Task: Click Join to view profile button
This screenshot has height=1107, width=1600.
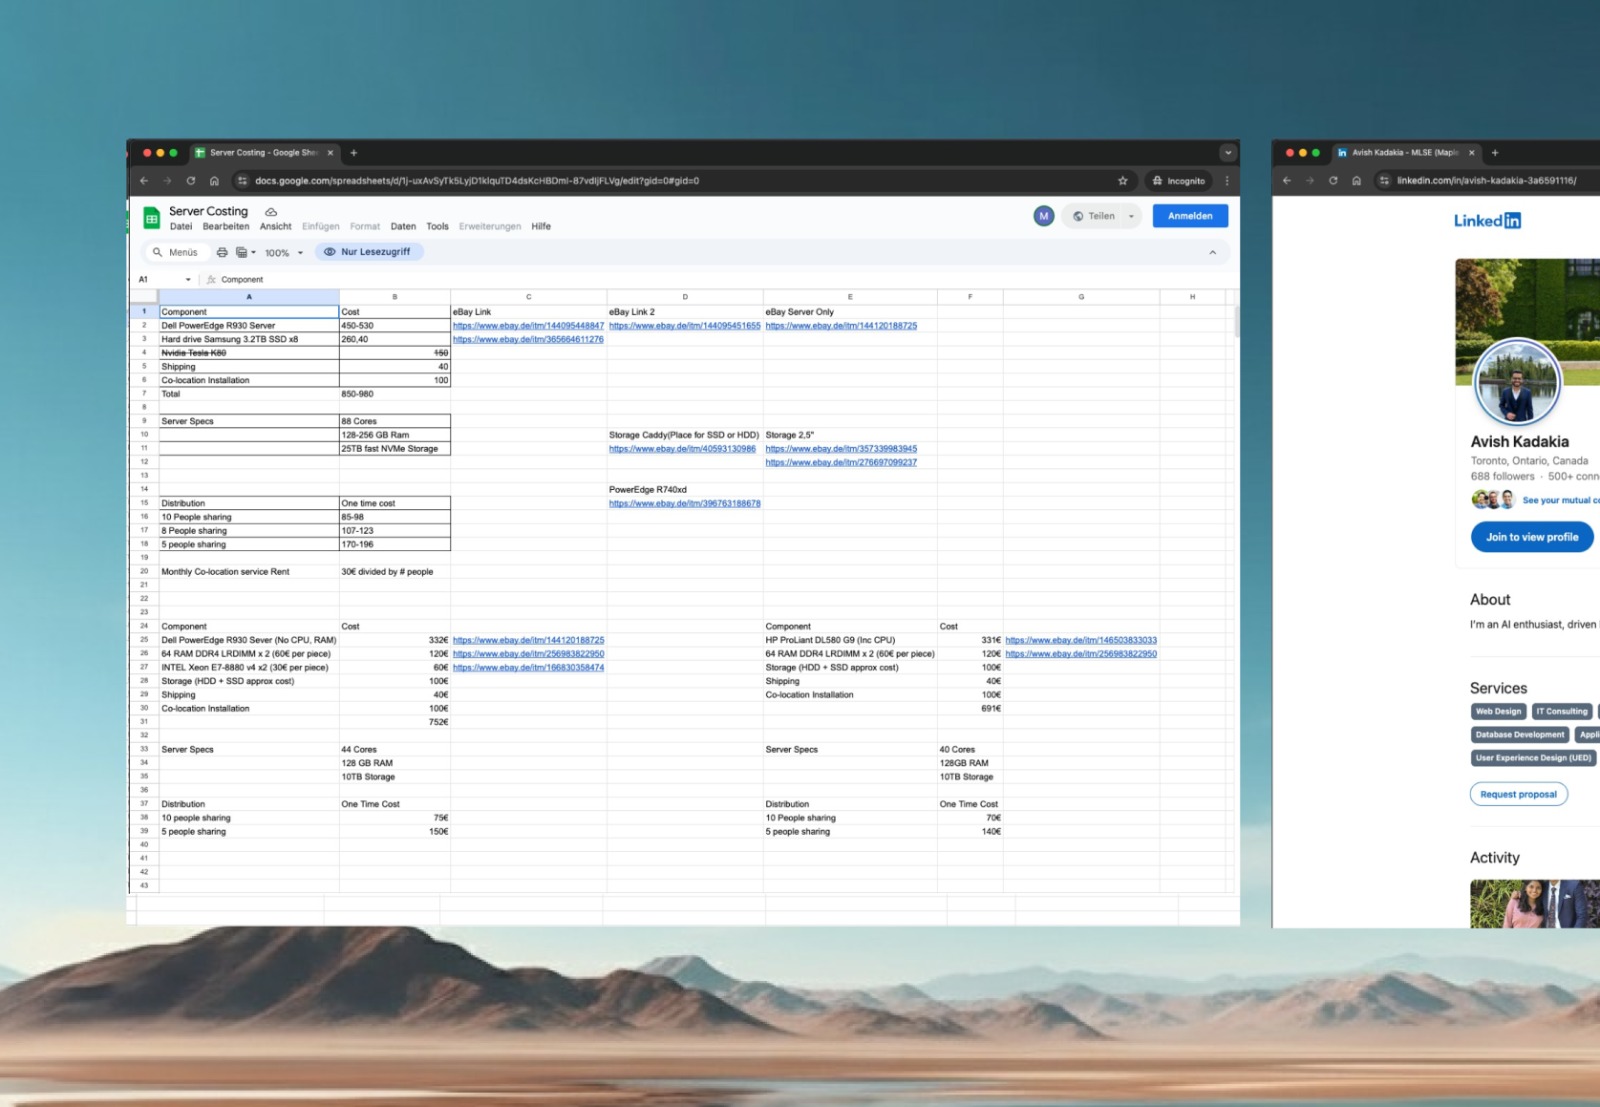Action: (x=1531, y=537)
